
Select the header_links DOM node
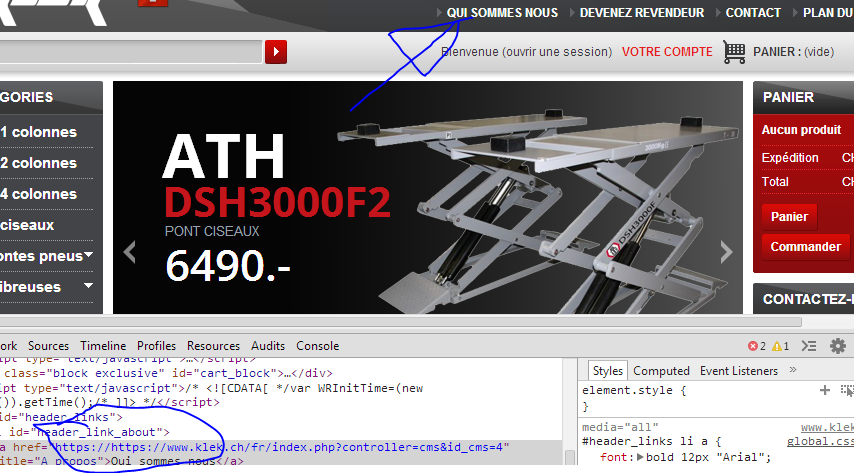62,417
